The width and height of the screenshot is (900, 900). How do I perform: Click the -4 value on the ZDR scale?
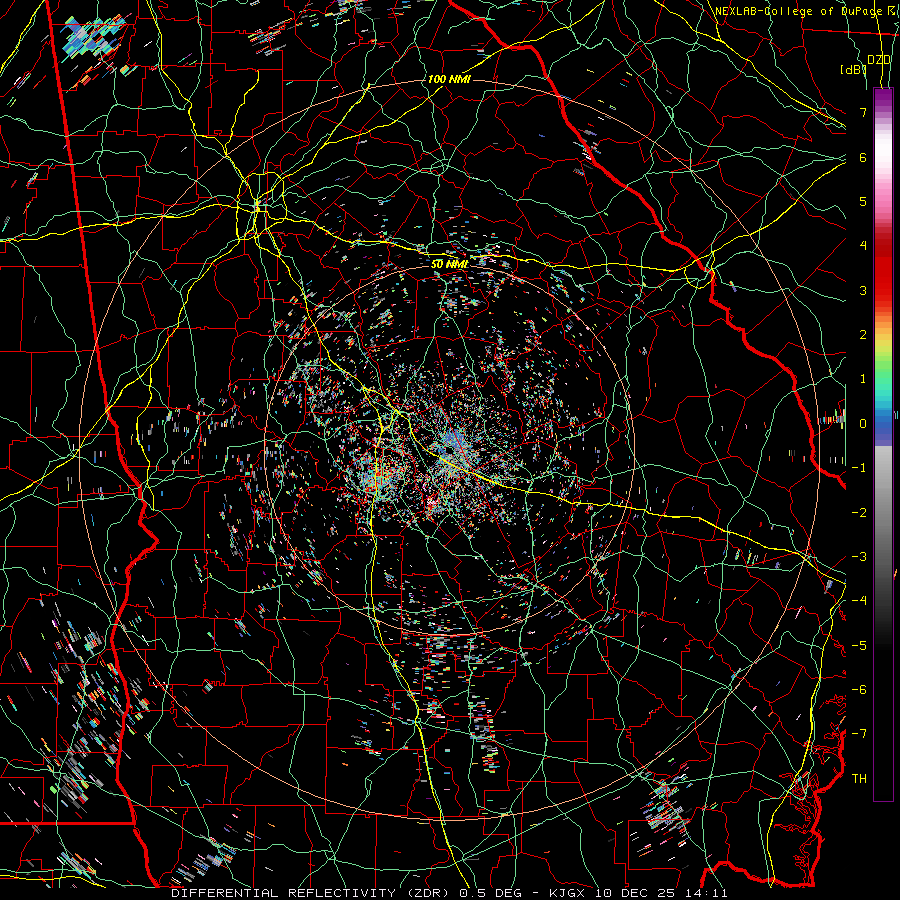pyautogui.click(x=859, y=601)
